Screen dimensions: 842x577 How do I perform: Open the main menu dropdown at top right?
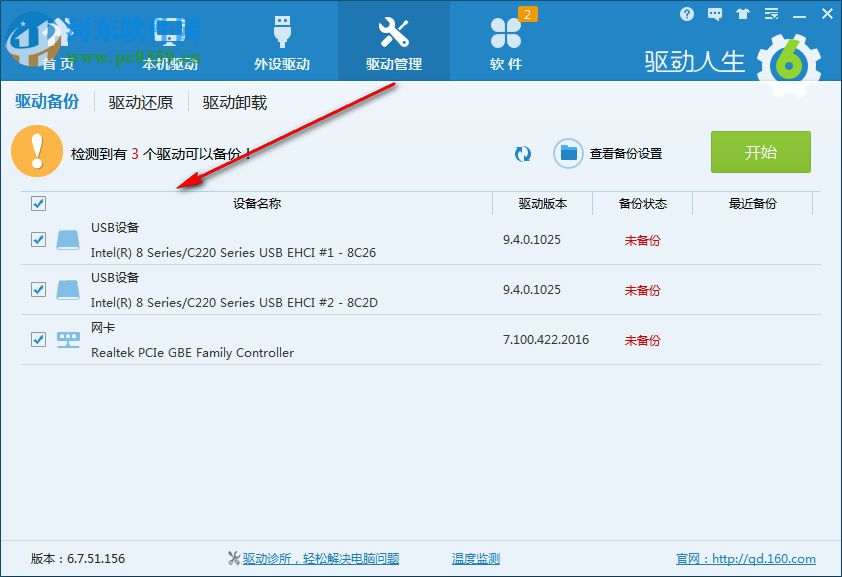pyautogui.click(x=771, y=14)
